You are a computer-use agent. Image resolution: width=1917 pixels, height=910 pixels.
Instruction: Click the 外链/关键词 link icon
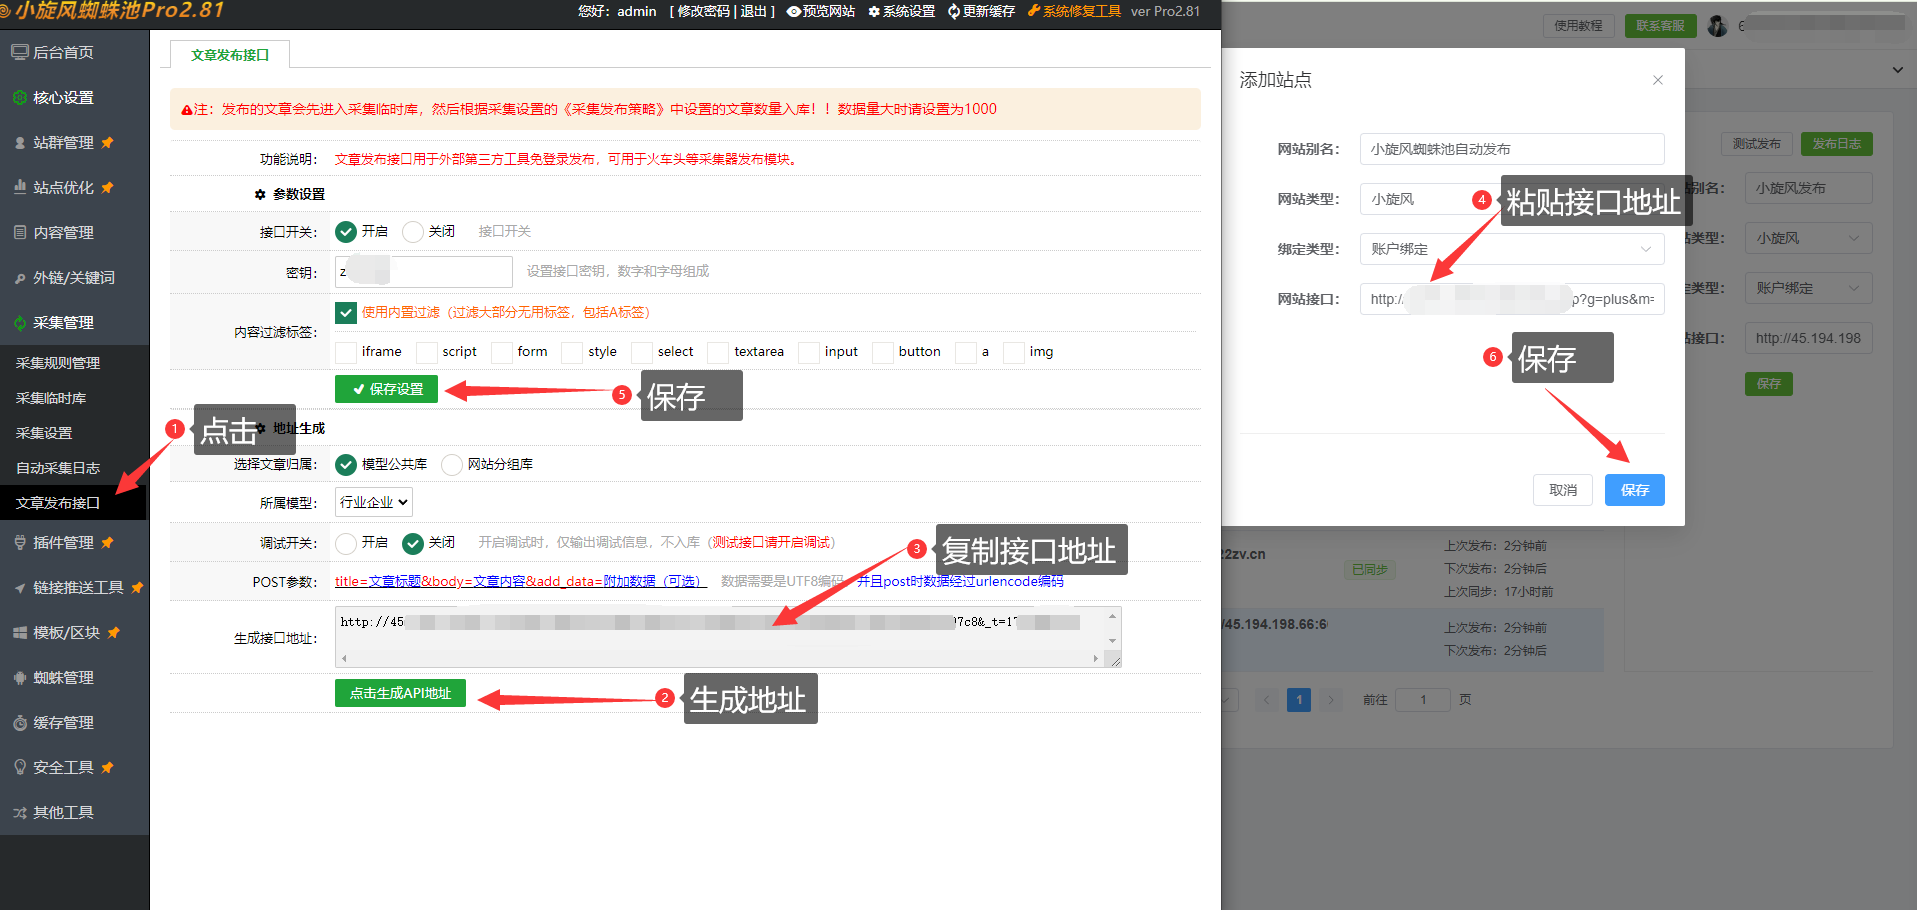(20, 277)
